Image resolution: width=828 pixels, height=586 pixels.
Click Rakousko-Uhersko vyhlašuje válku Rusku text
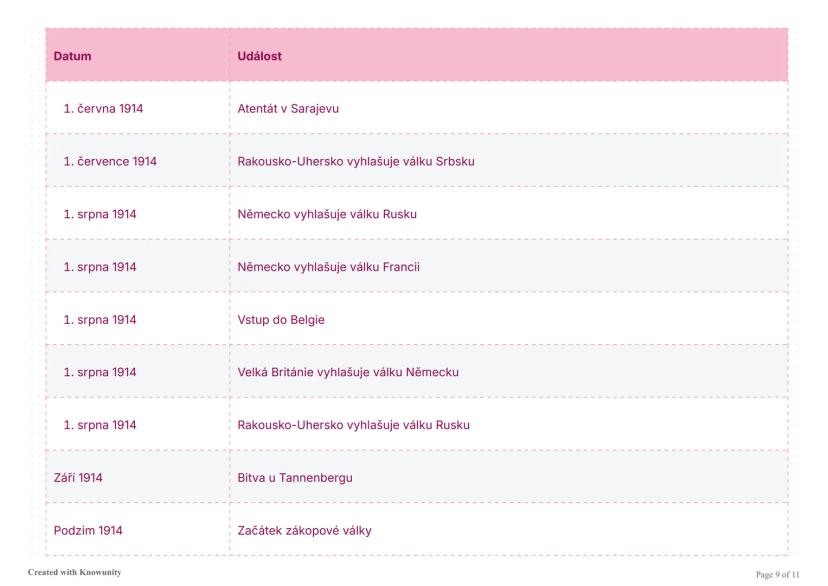pos(353,425)
